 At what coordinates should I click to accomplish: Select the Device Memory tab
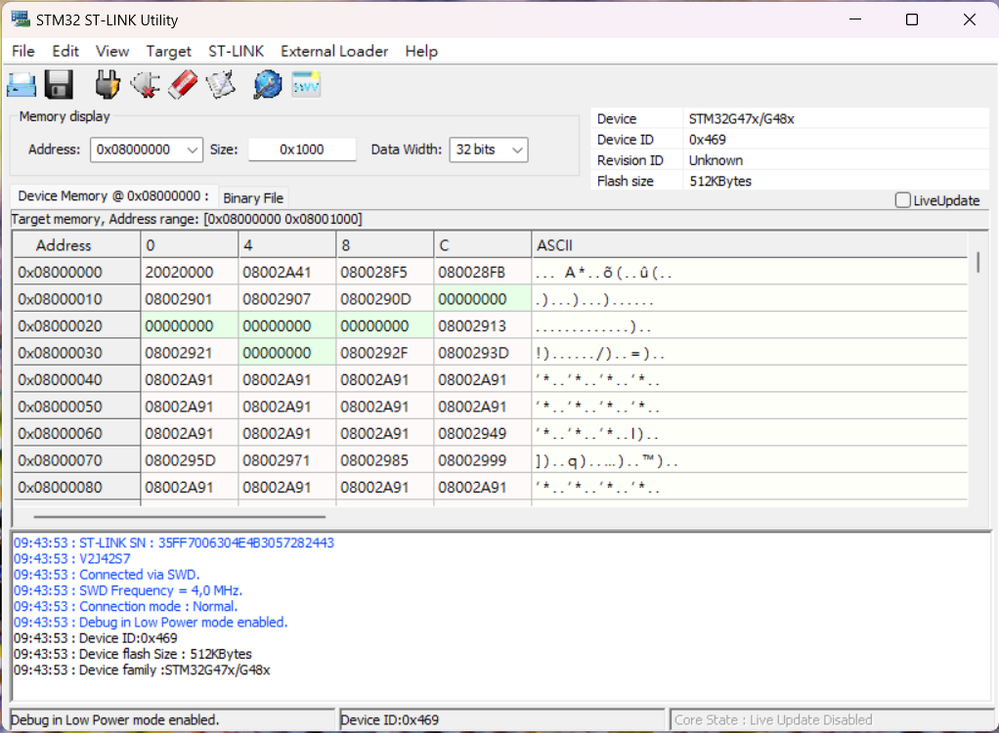112,196
